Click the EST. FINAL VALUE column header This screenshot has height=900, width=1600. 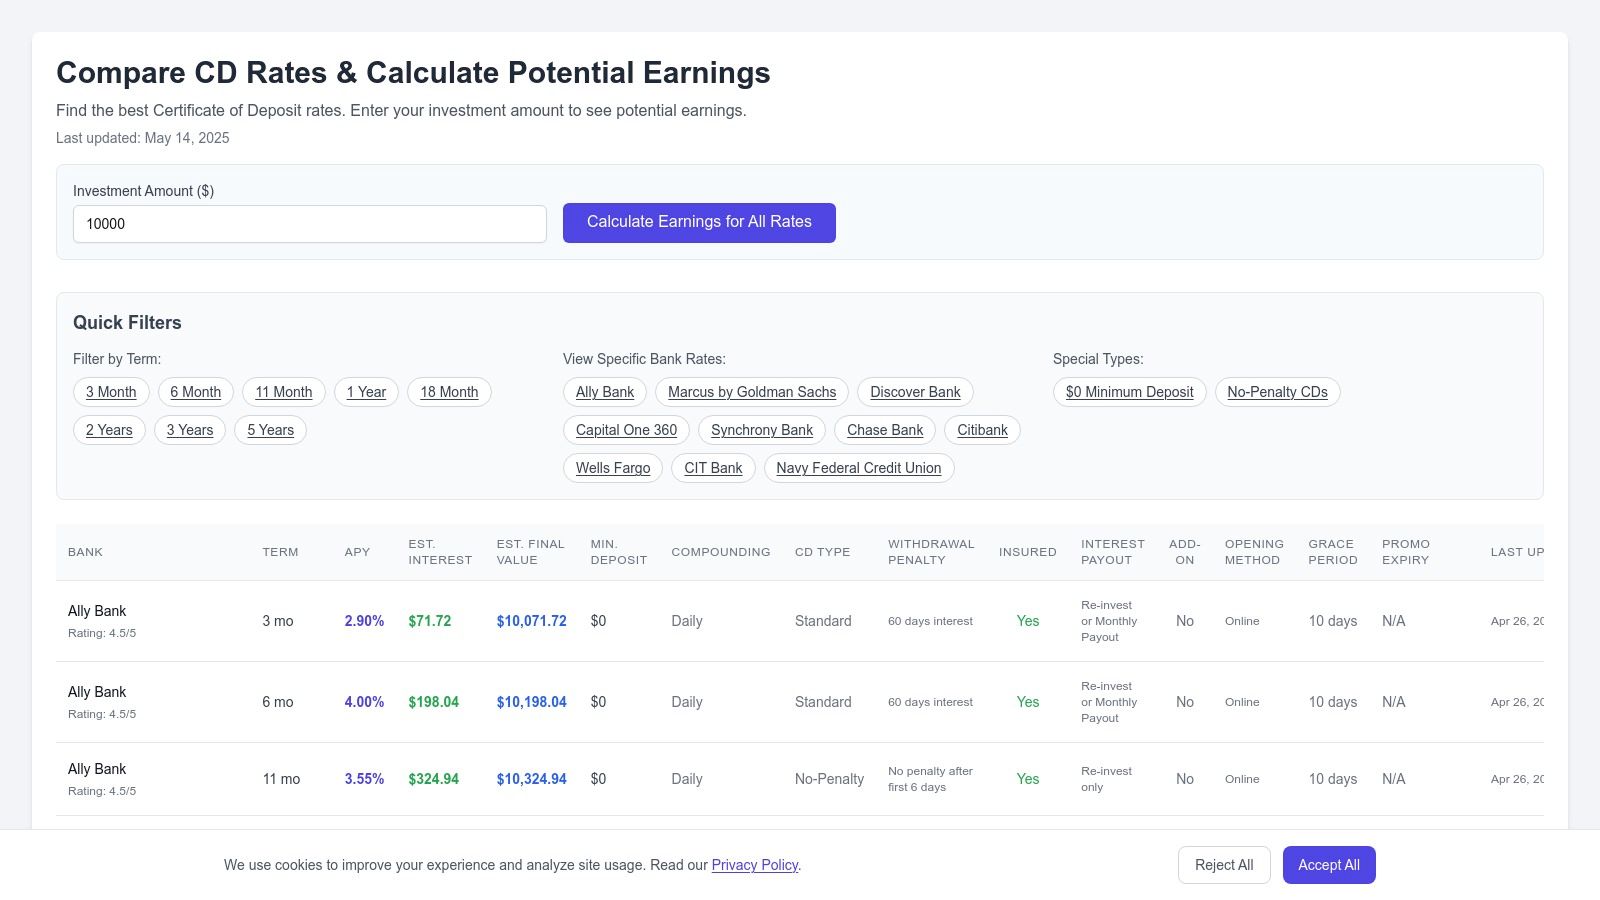(531, 552)
